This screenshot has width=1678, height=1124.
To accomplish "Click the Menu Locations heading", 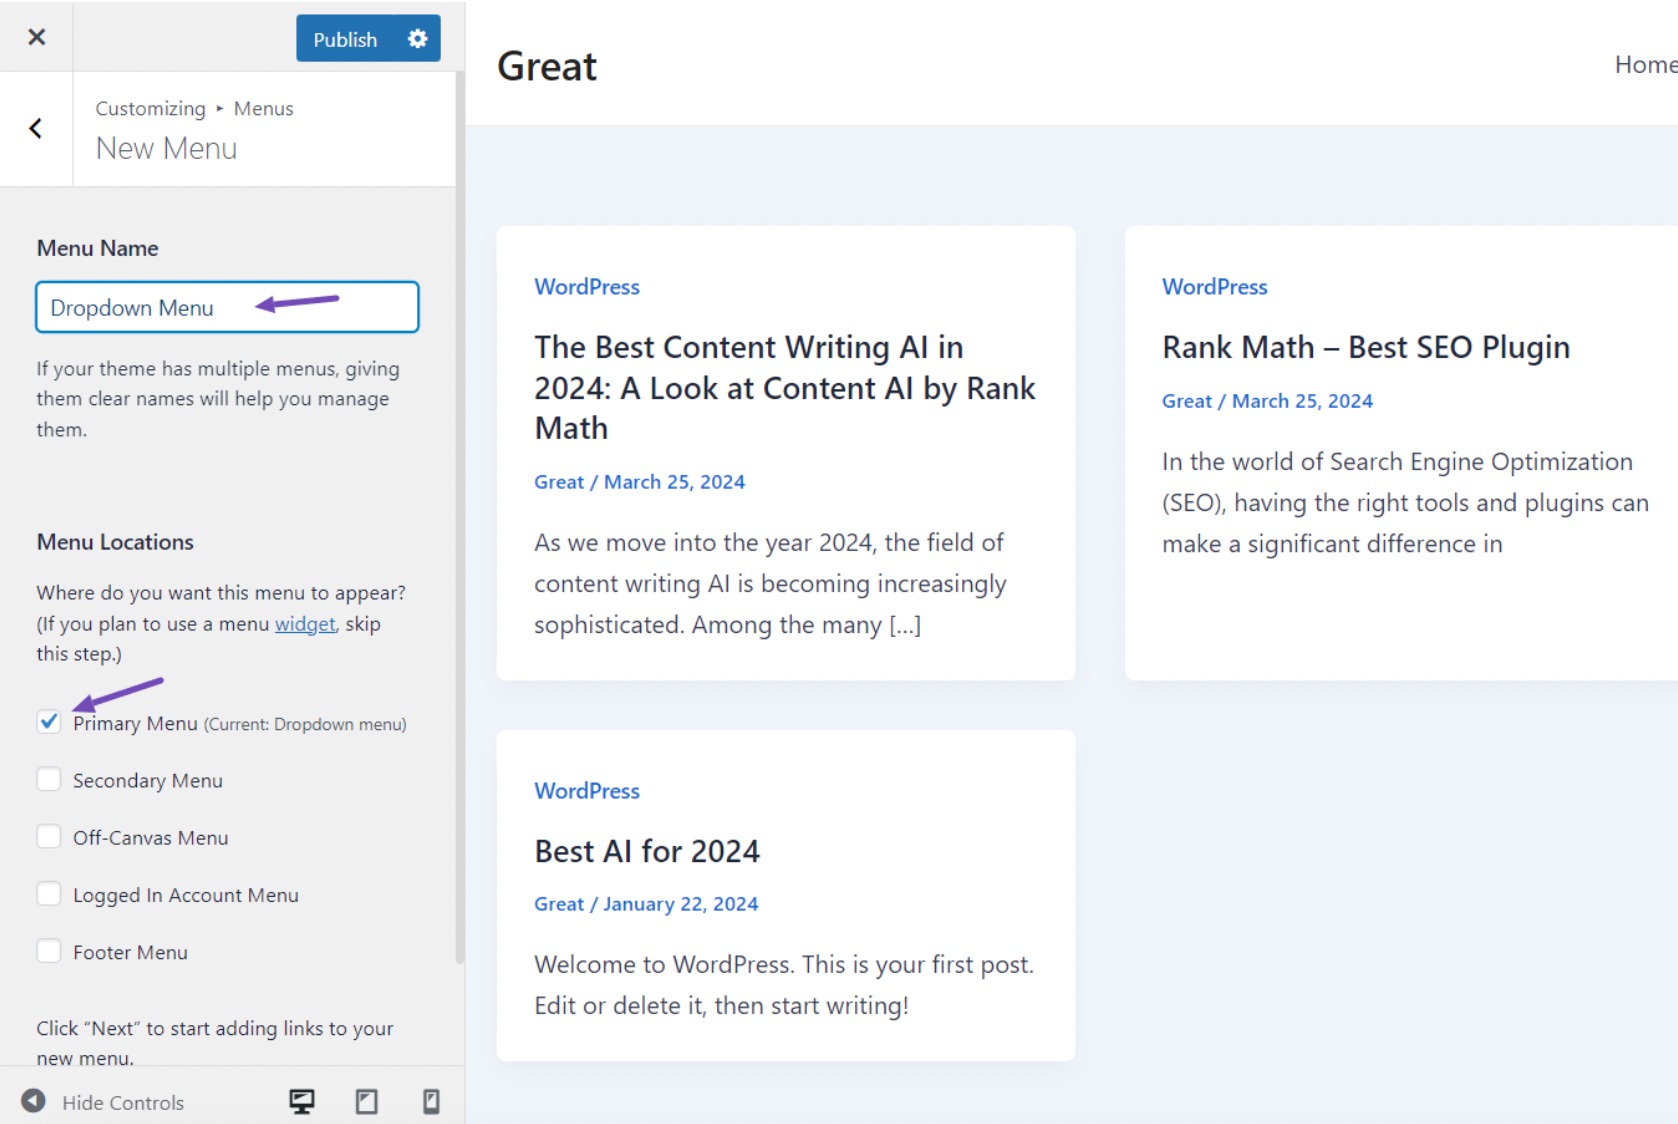I will point(115,542).
